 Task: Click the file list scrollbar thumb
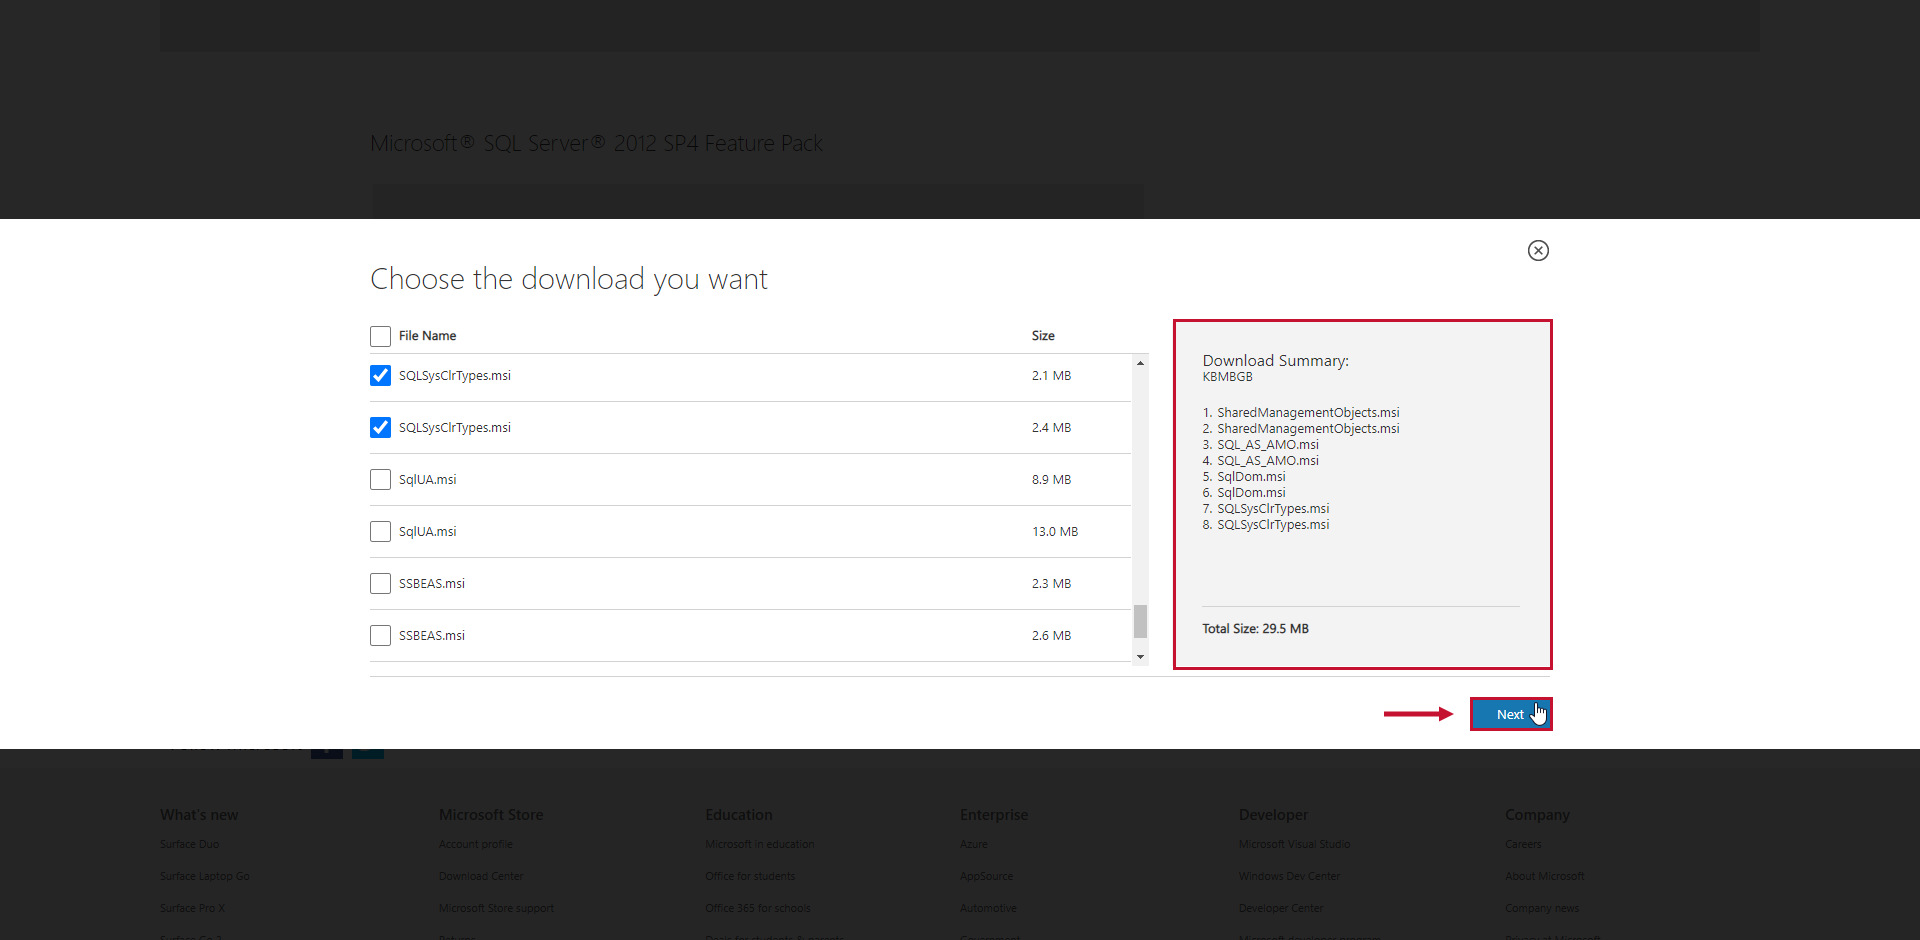coord(1140,621)
